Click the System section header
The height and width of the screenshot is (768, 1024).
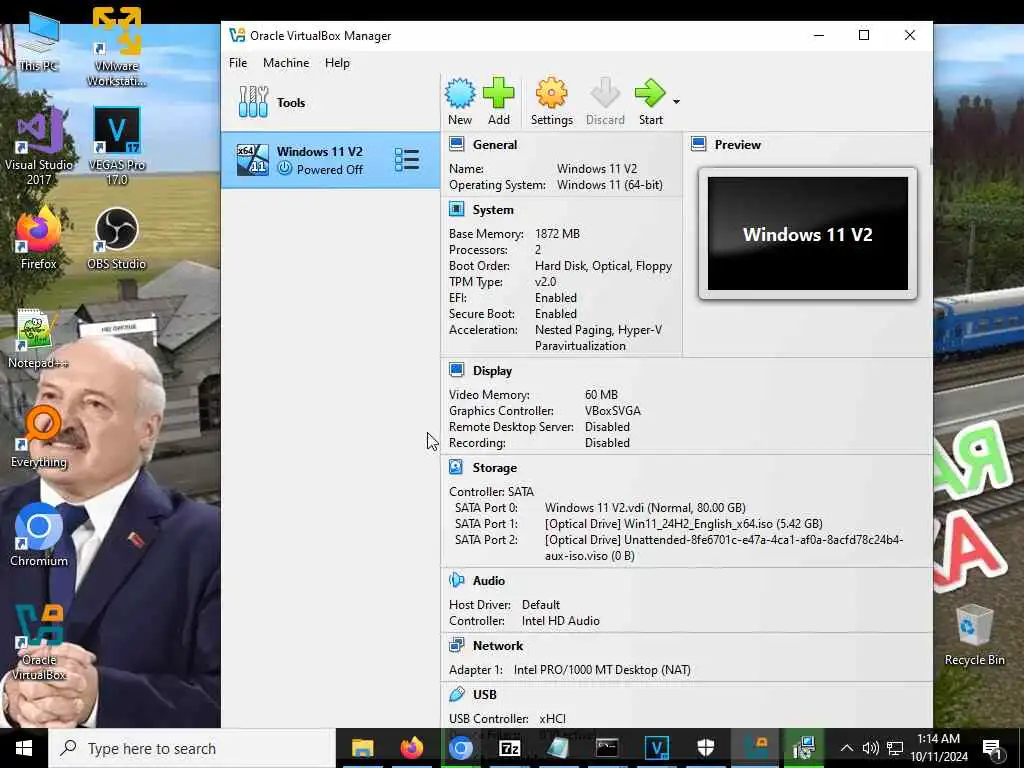tap(493, 210)
